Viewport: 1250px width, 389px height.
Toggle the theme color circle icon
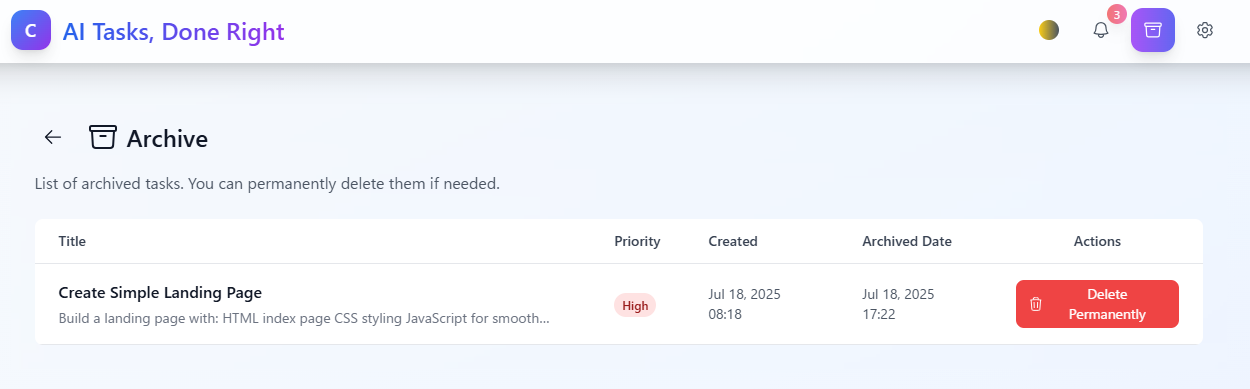click(1049, 30)
